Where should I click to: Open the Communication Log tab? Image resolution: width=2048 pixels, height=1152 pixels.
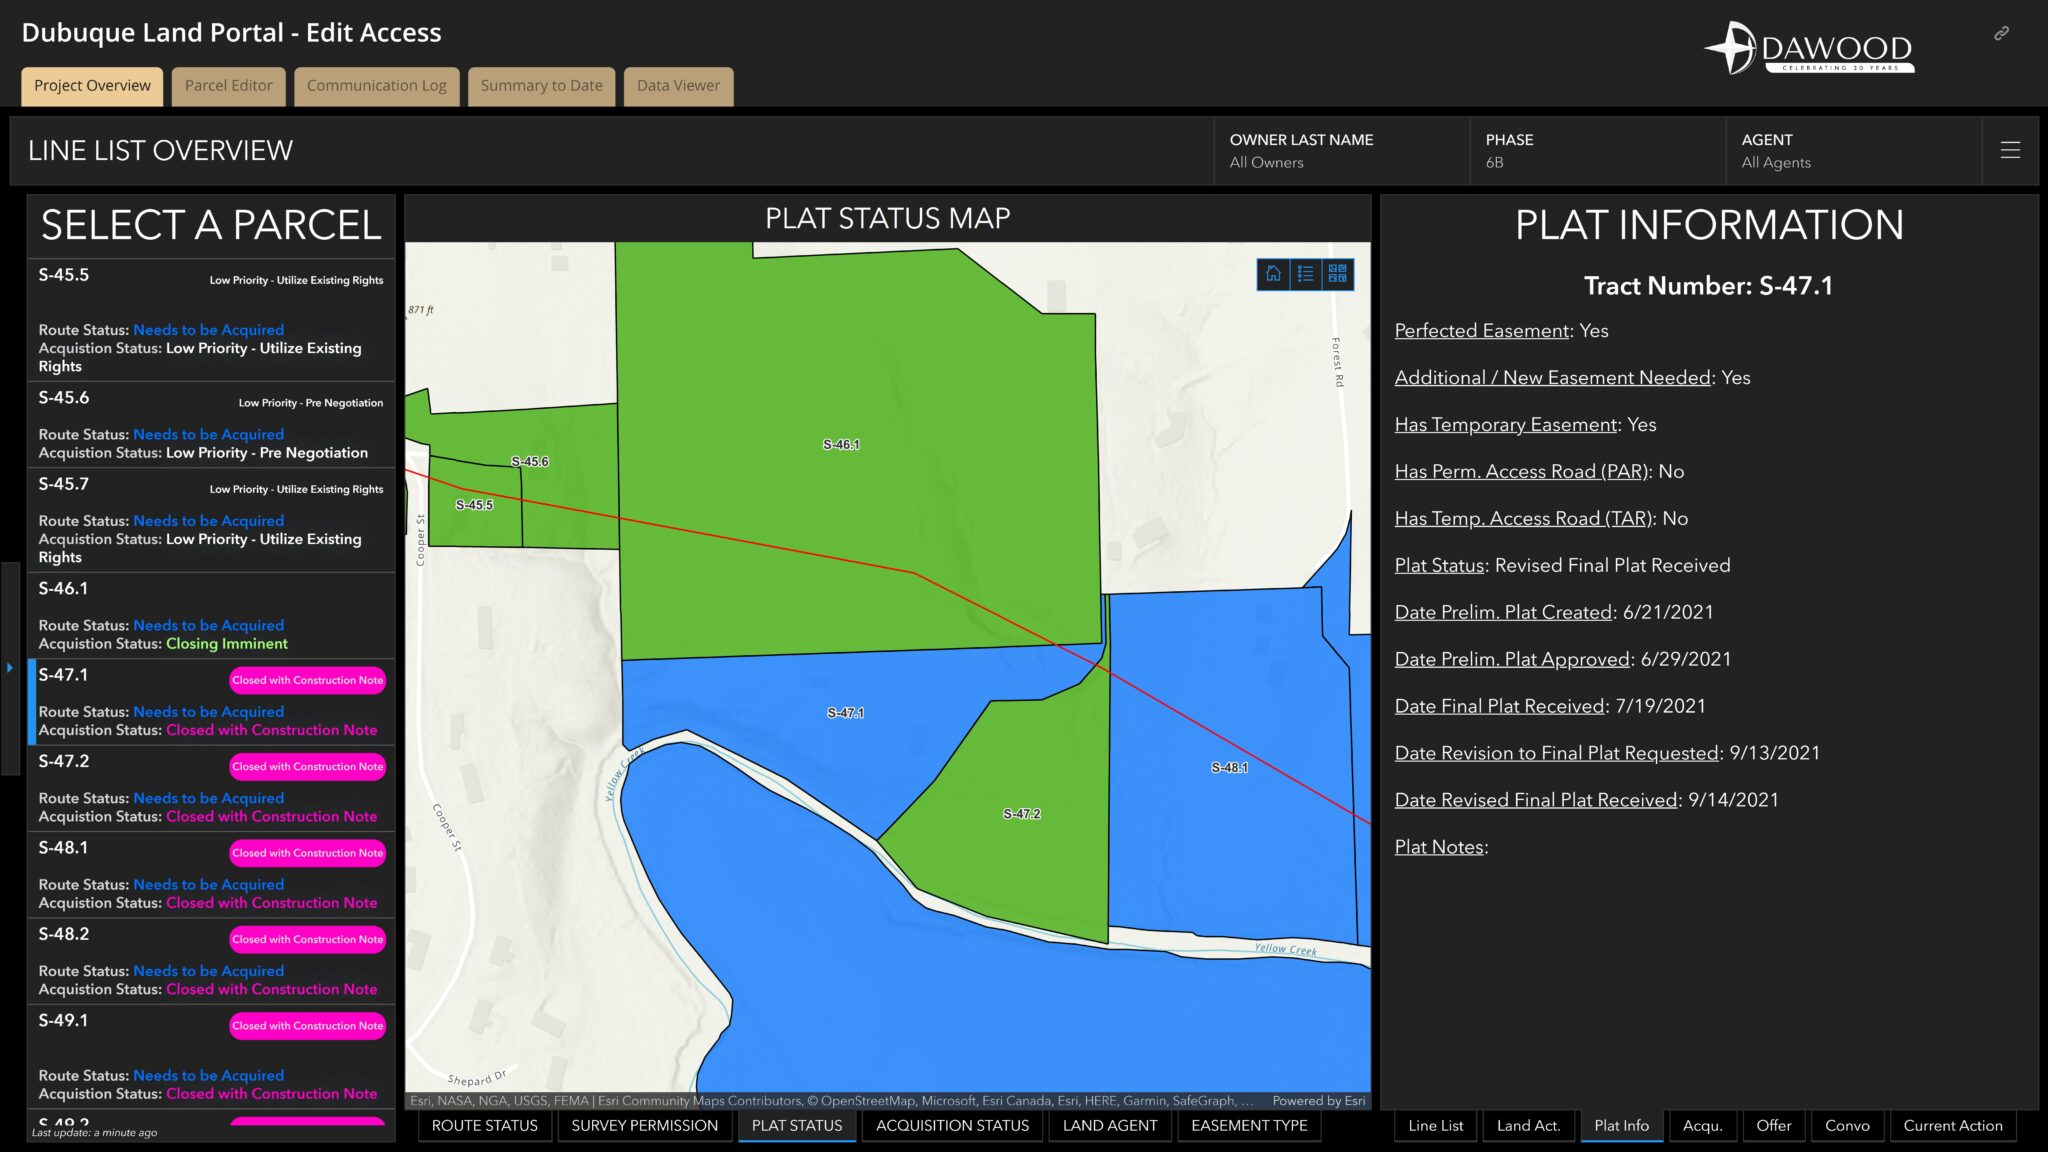coord(376,86)
